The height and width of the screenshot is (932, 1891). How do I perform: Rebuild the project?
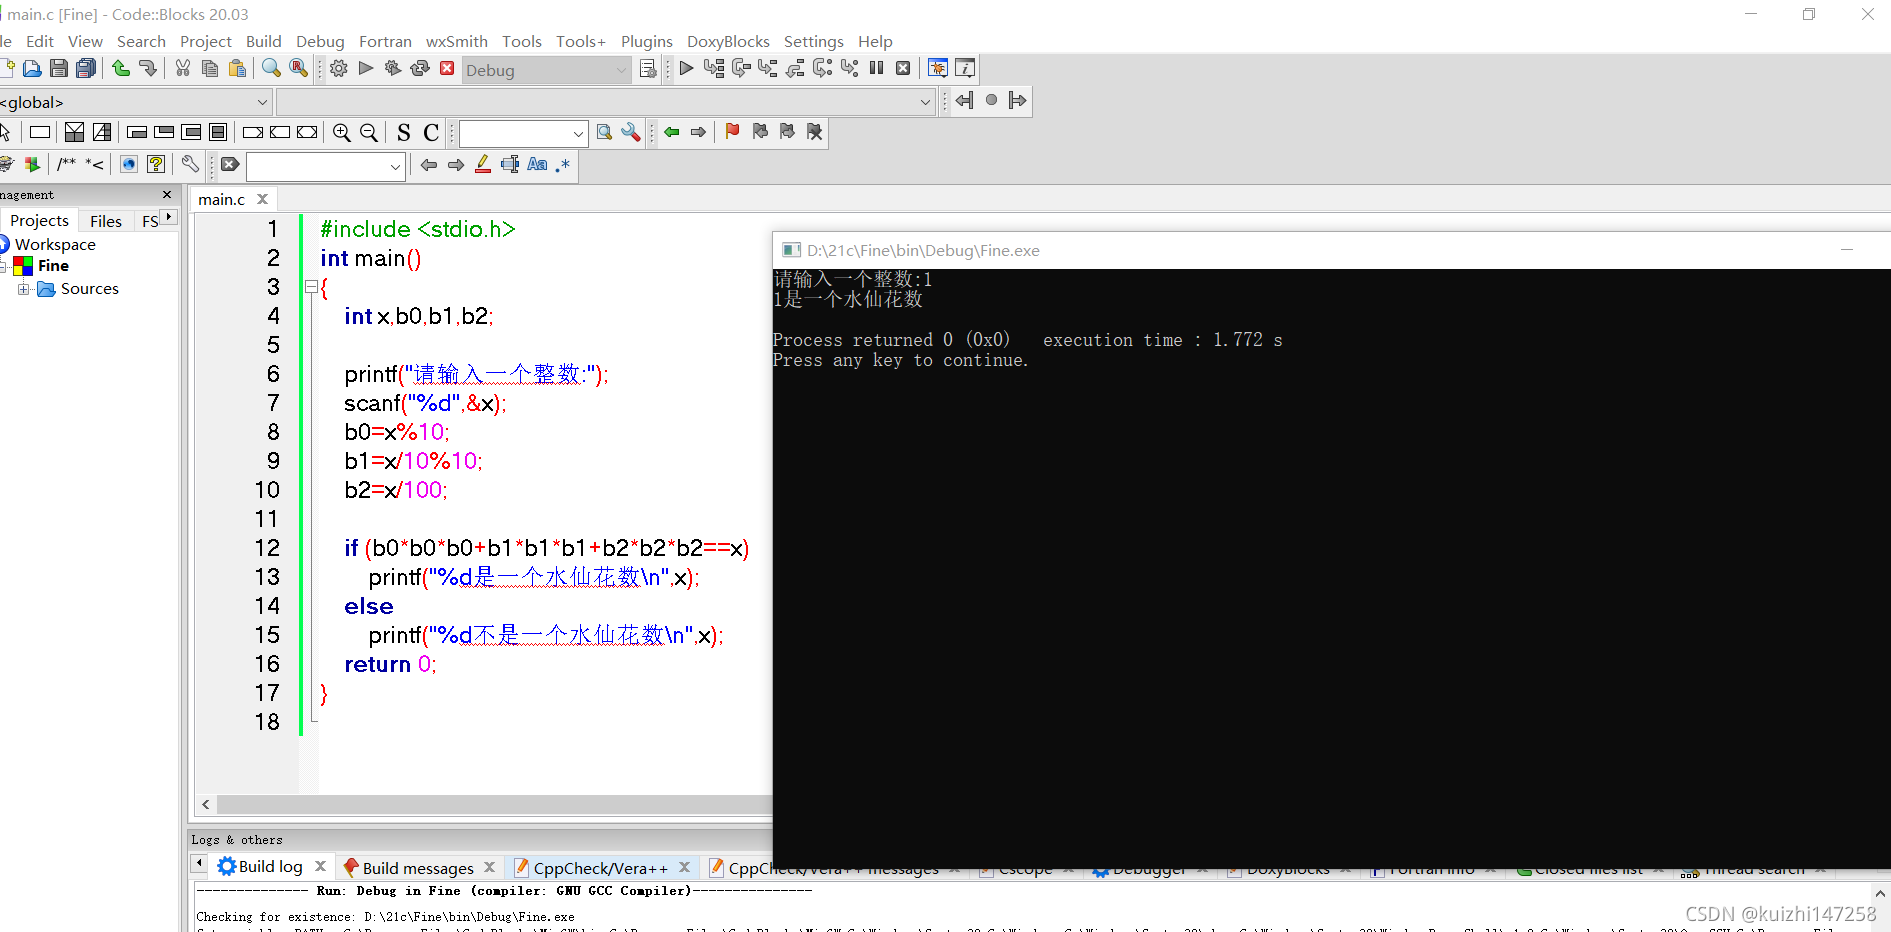point(420,68)
